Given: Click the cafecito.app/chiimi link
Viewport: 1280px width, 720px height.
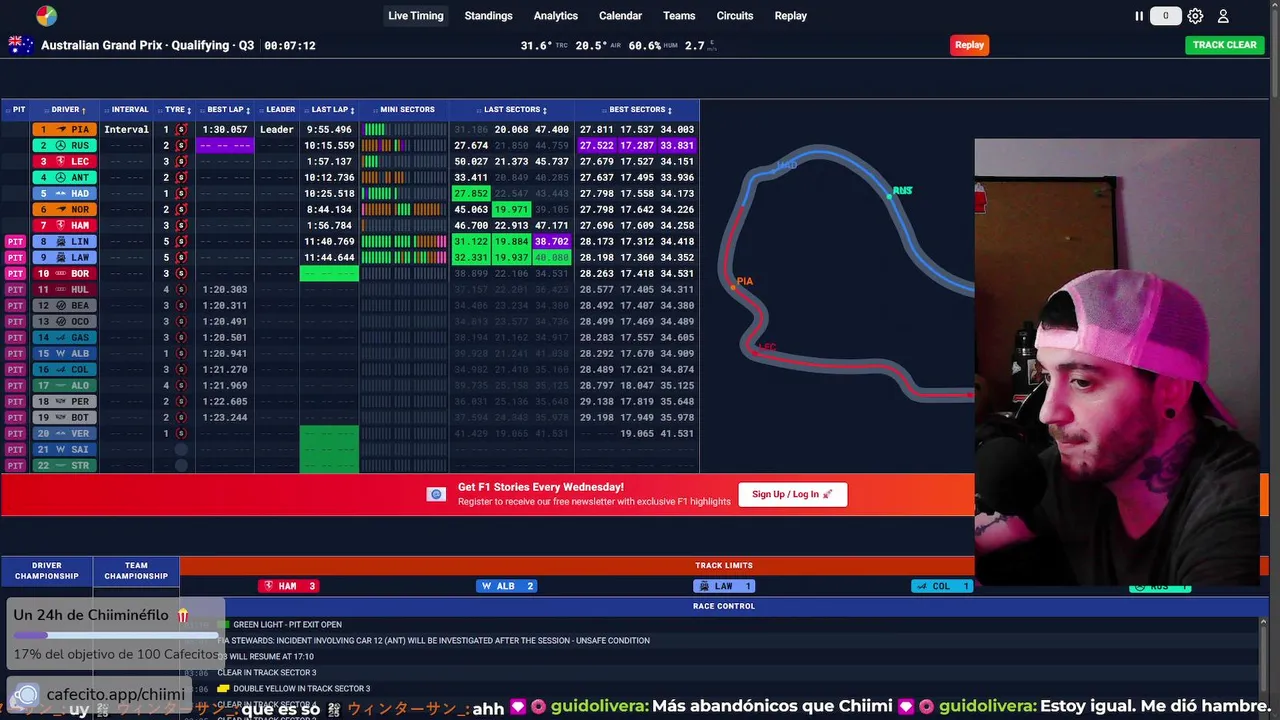Looking at the screenshot, I should (115, 695).
